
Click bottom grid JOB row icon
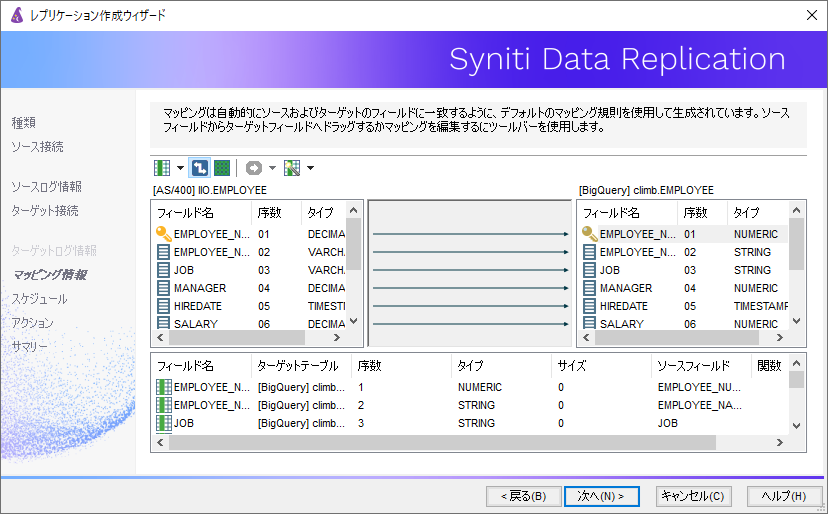pyautogui.click(x=164, y=423)
